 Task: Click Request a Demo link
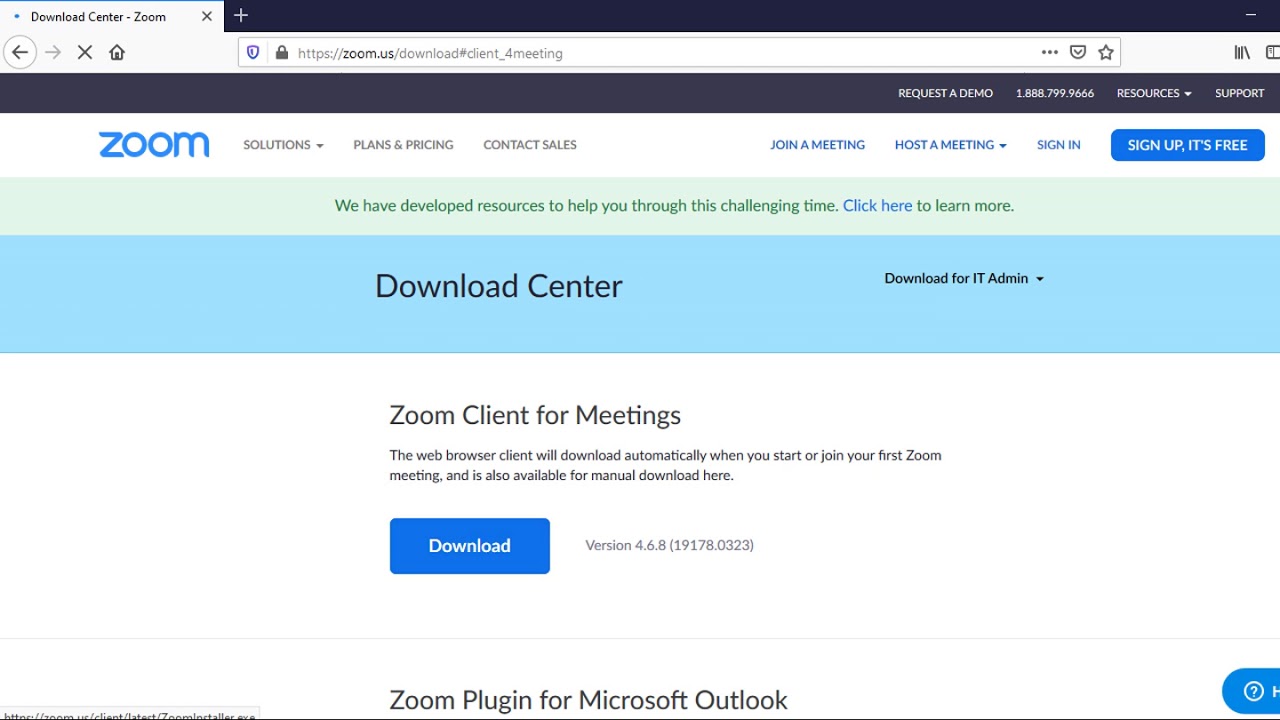(x=945, y=93)
